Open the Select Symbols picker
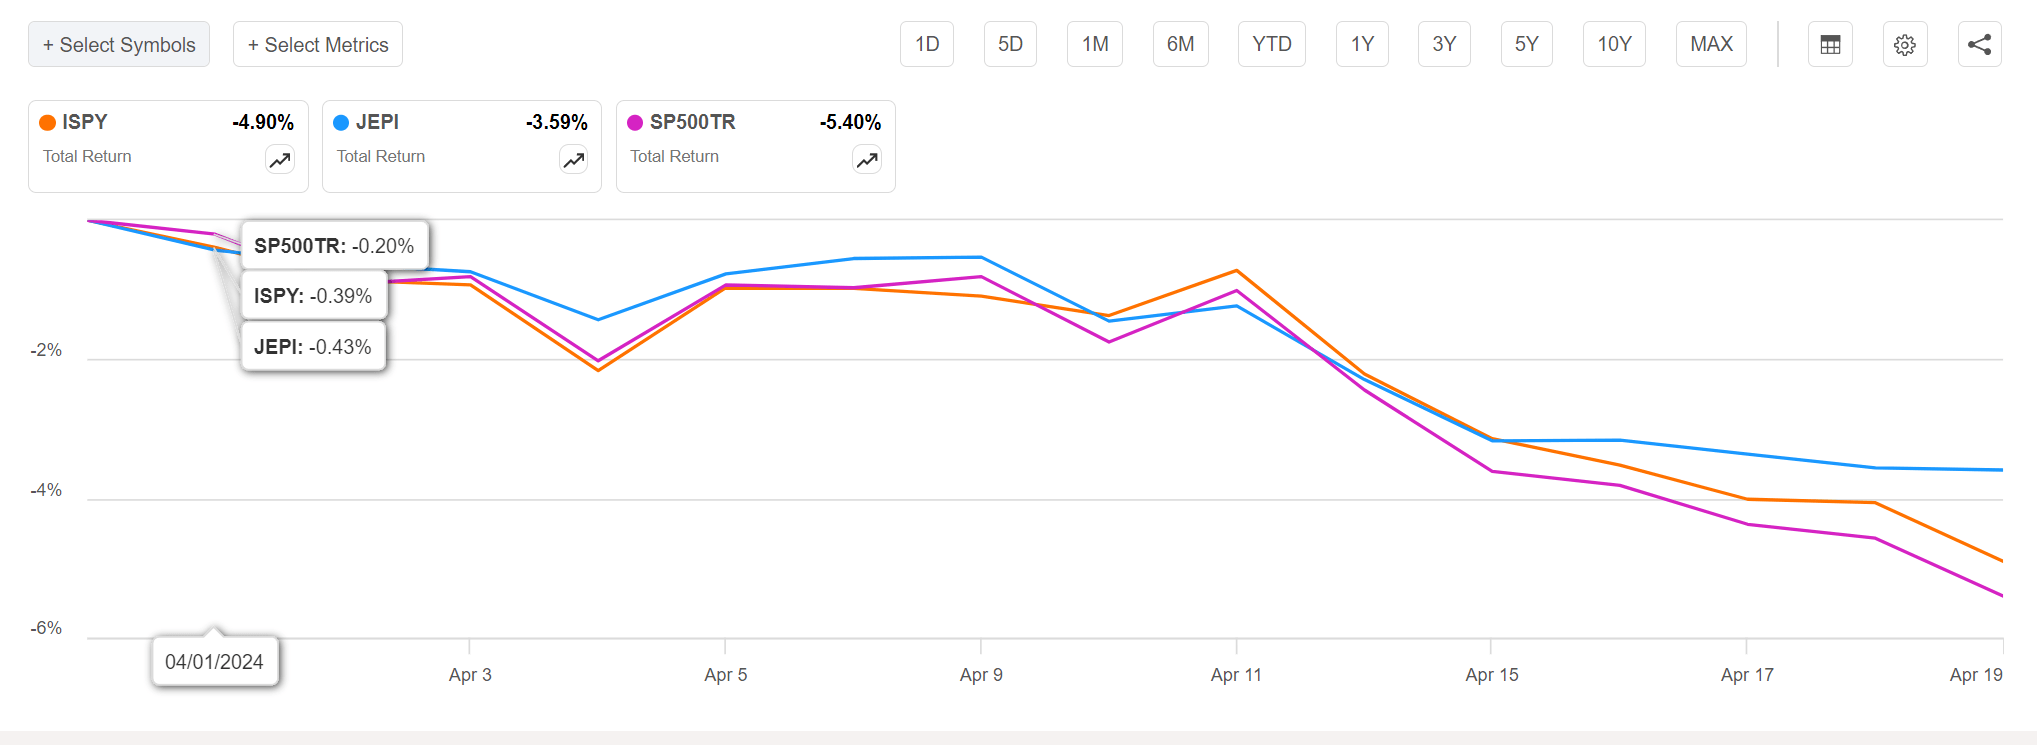This screenshot has width=2037, height=745. tap(119, 45)
